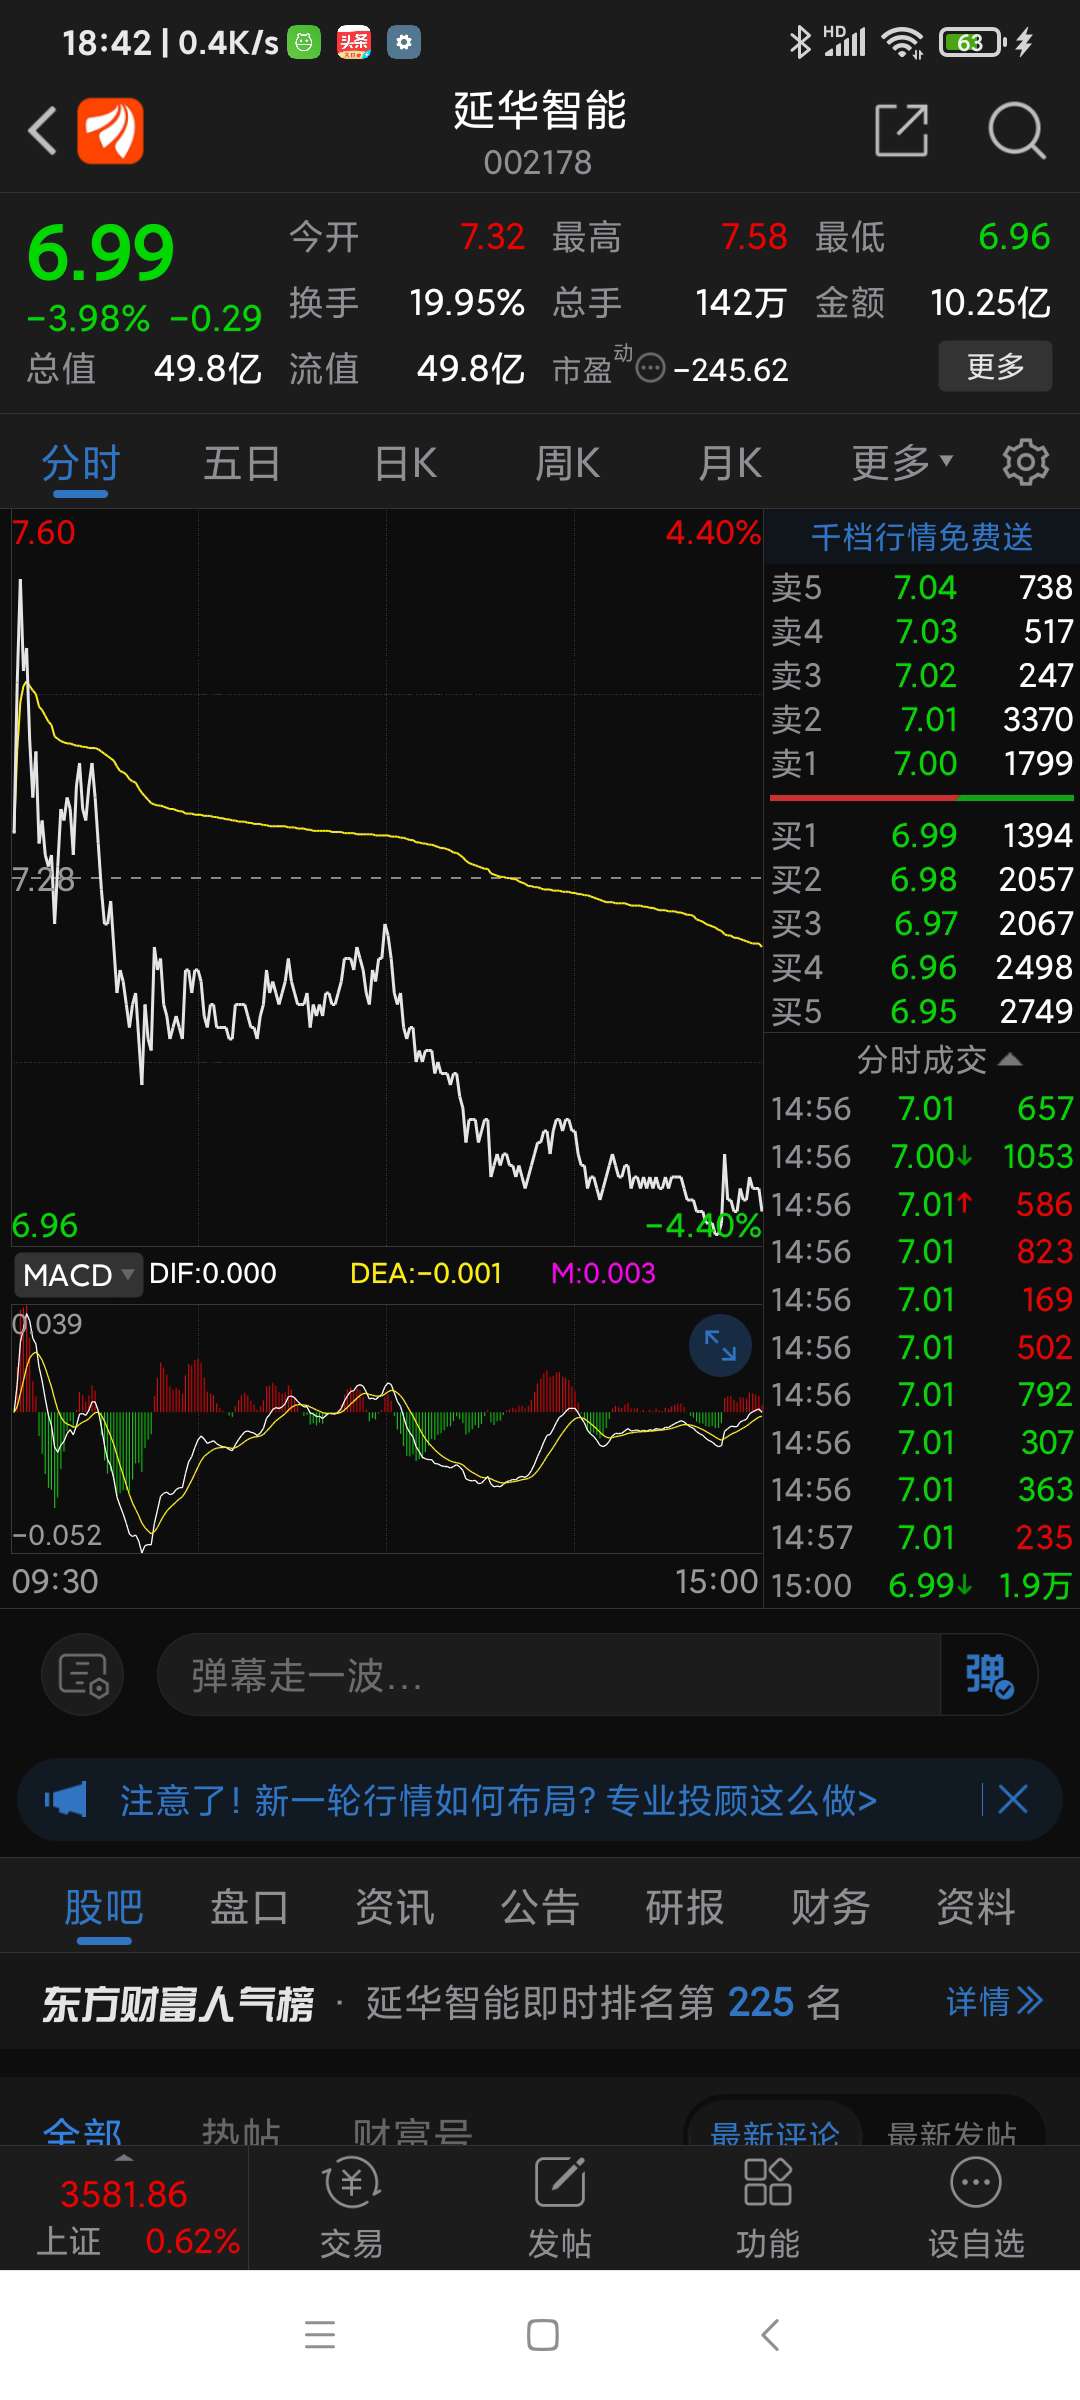Tap the 卖2 ask row at 7.01
This screenshot has width=1080, height=2400.
point(922,720)
